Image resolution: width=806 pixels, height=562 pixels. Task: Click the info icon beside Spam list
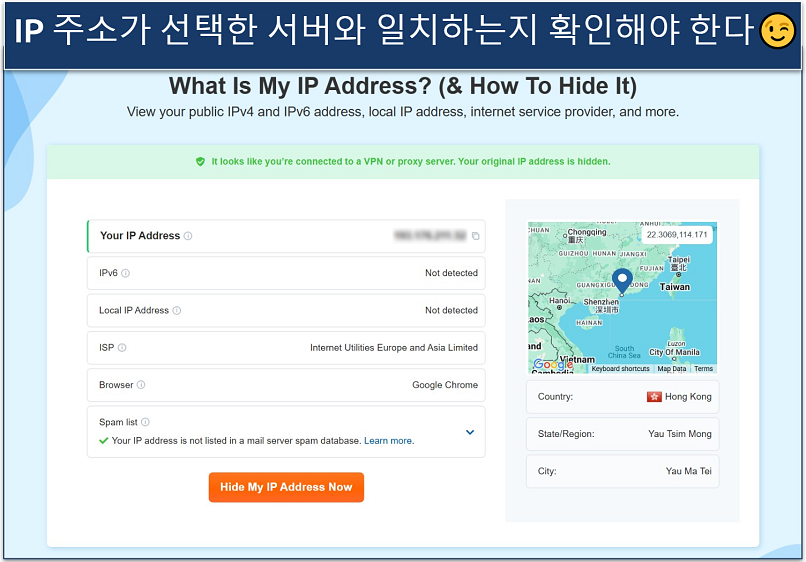145,423
